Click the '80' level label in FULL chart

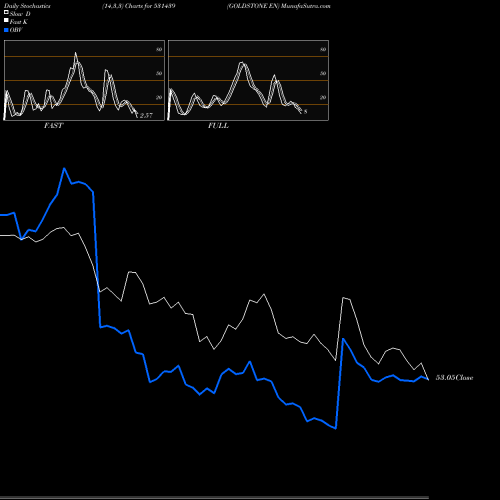[323, 50]
